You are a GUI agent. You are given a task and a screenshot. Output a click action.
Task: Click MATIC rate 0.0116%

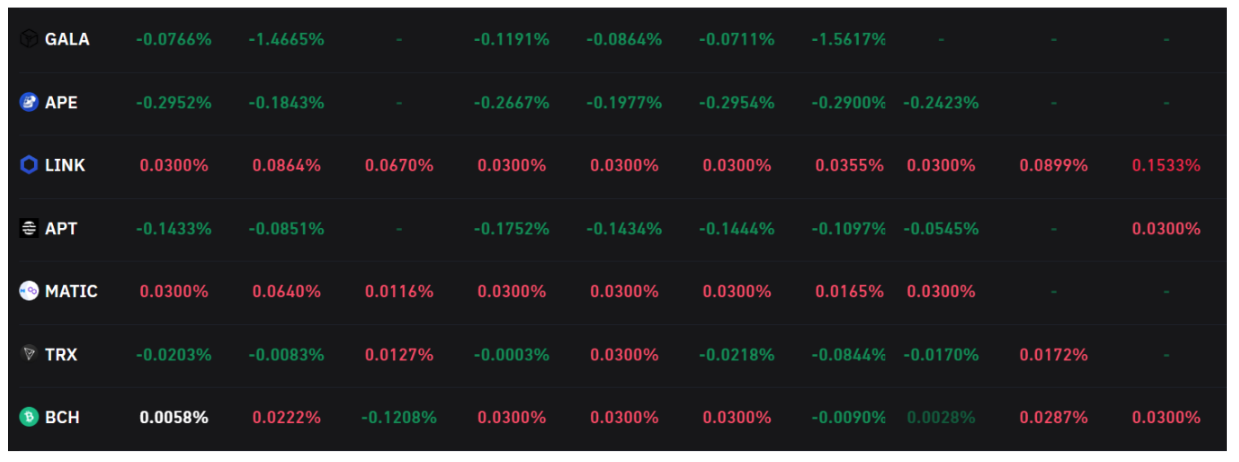(x=399, y=291)
